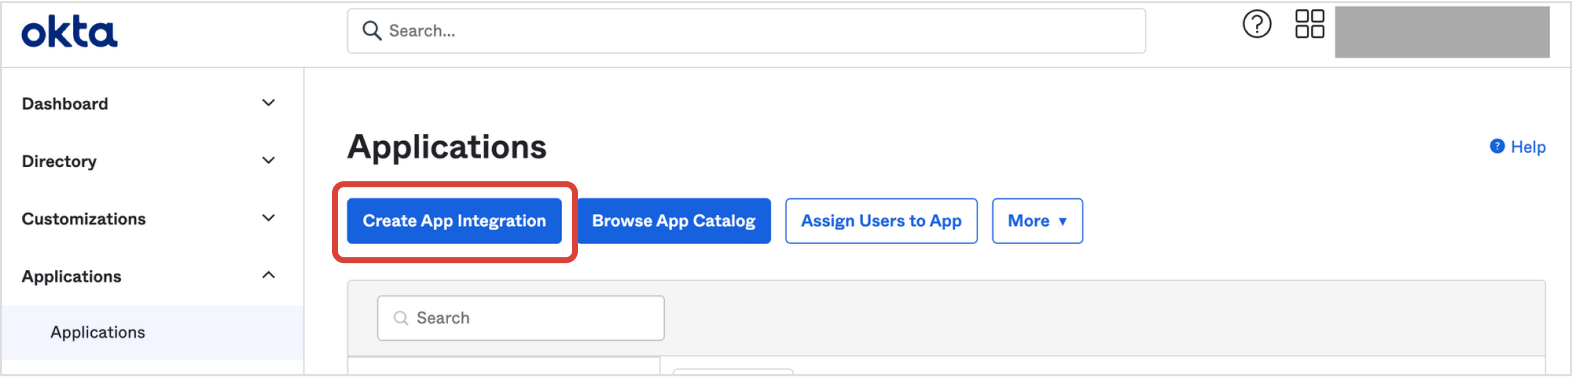The height and width of the screenshot is (377, 1572).
Task: Click the magnifier icon in applications search
Action: [x=401, y=318]
